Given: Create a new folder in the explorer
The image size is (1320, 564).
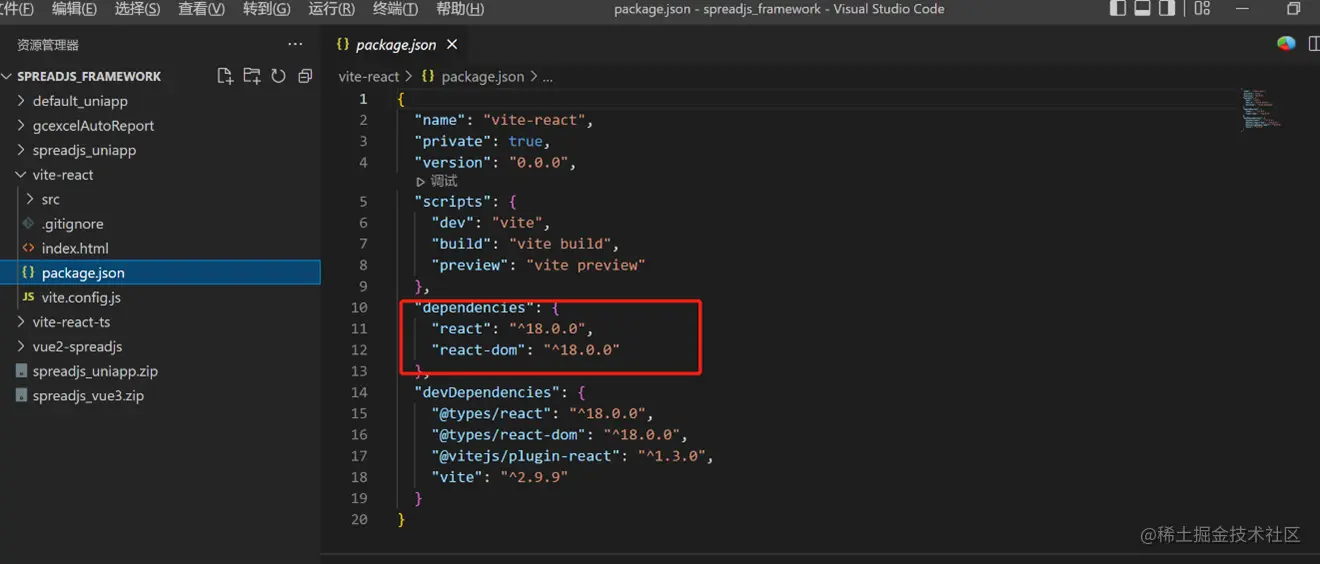Looking at the screenshot, I should [x=252, y=76].
